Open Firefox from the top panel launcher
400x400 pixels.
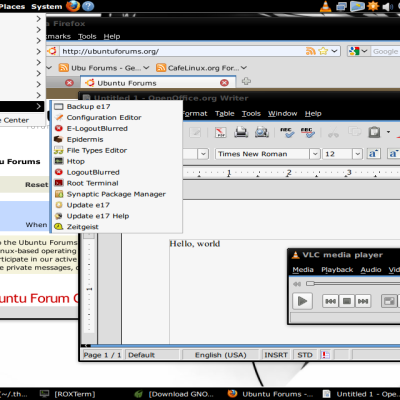coord(73,6)
